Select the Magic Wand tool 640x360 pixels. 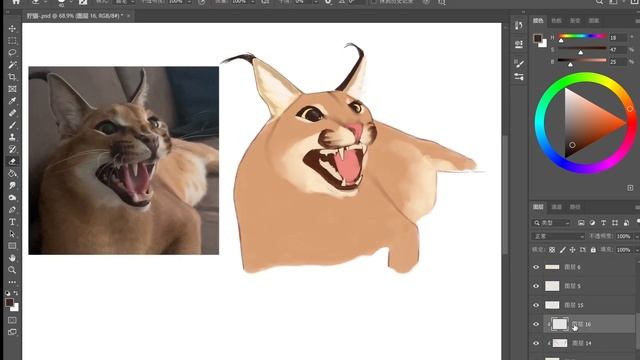(x=12, y=65)
